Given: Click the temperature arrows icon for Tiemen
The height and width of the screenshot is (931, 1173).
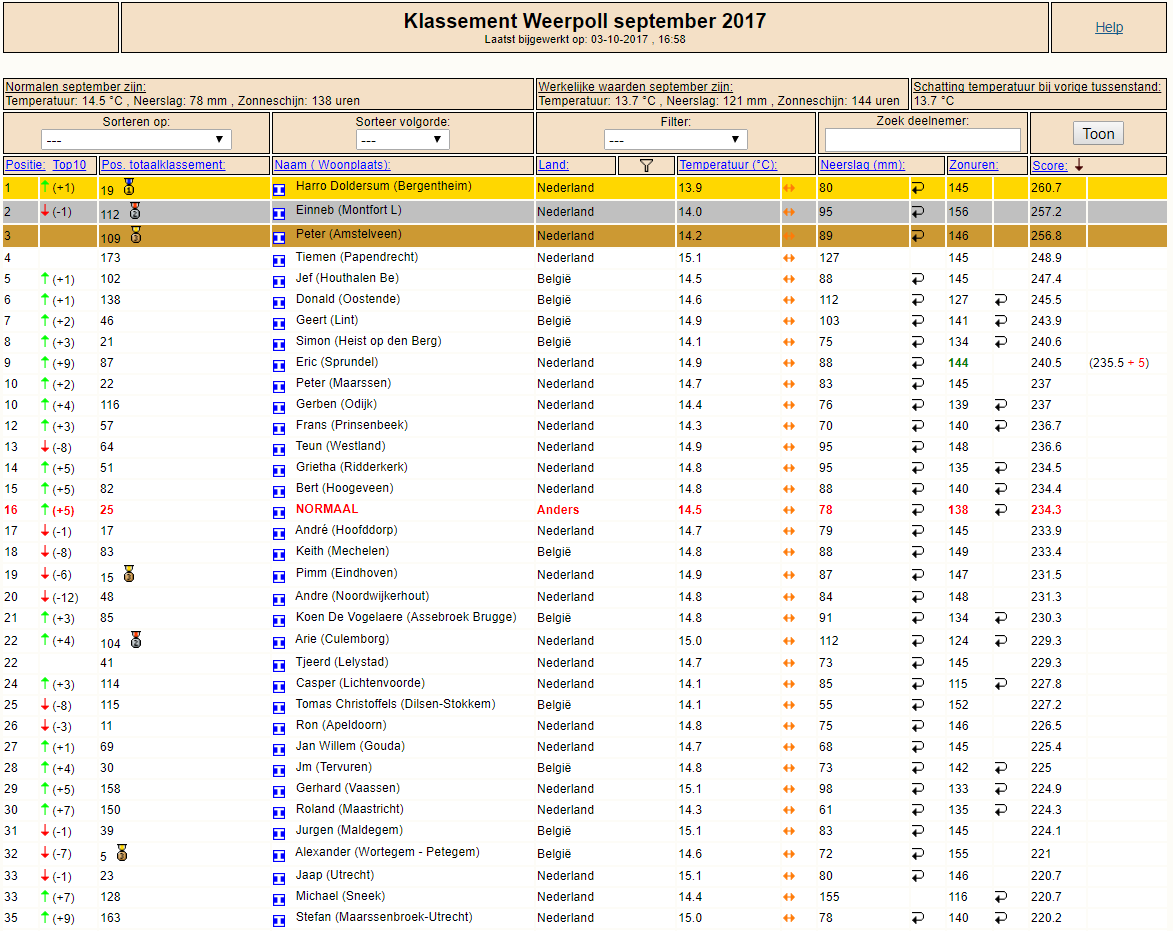Looking at the screenshot, I should [788, 258].
